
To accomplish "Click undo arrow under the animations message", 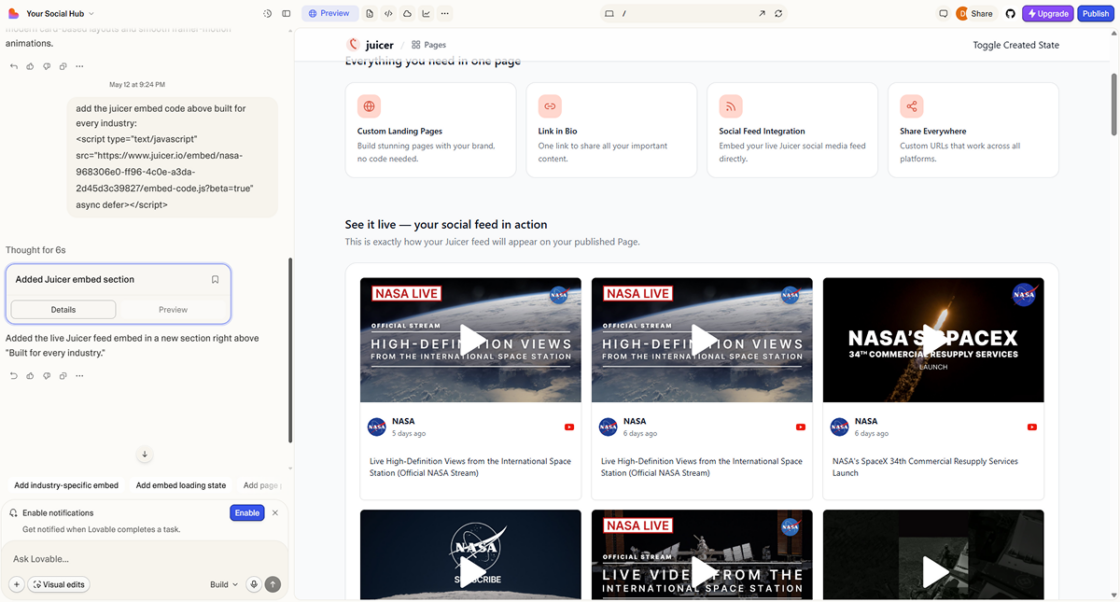I will [14, 66].
